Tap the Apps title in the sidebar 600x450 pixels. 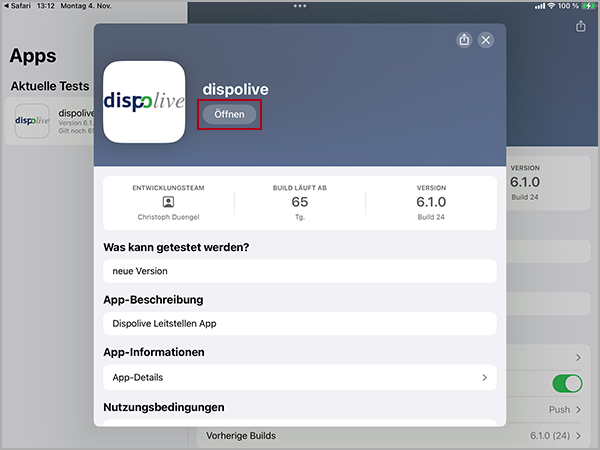pyautogui.click(x=33, y=56)
